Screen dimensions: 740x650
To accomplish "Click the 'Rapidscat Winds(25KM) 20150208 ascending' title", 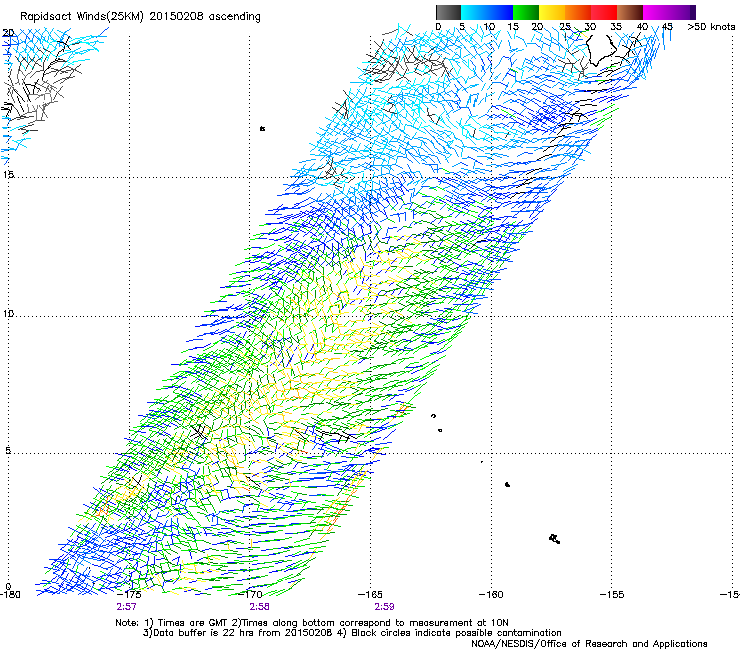I will click(140, 17).
